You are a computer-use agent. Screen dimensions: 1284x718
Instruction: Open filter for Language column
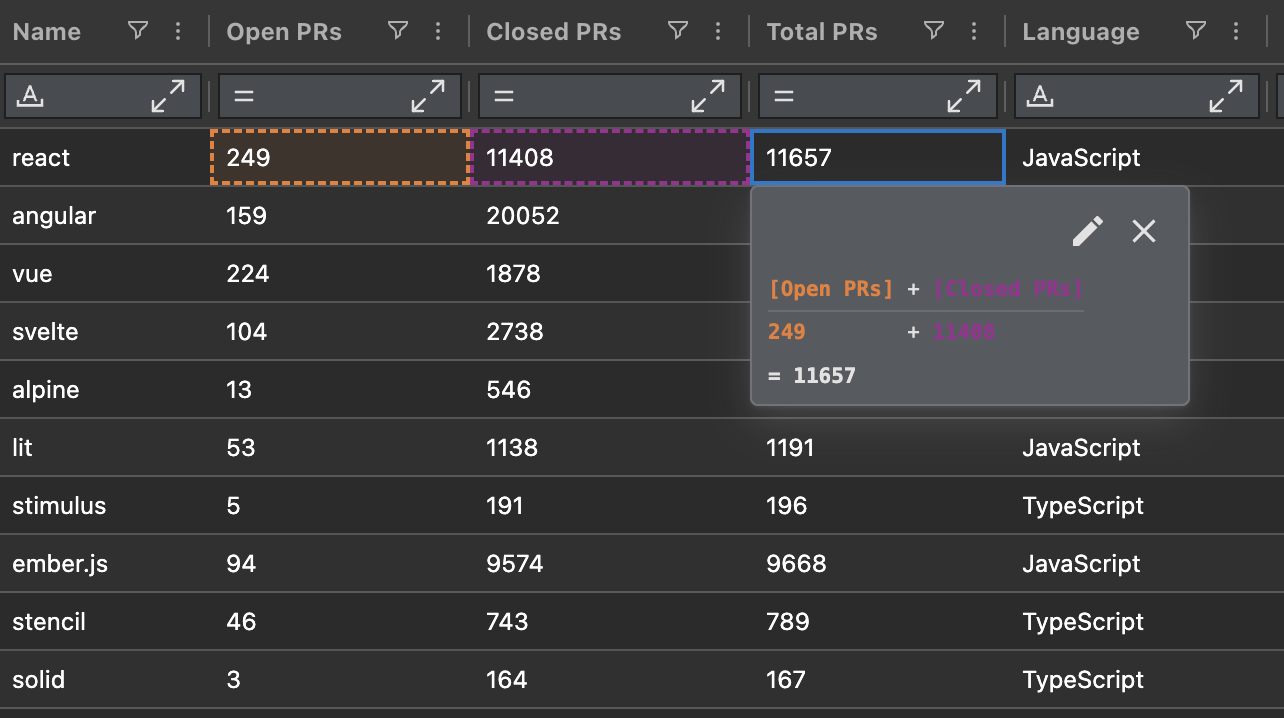tap(1195, 32)
